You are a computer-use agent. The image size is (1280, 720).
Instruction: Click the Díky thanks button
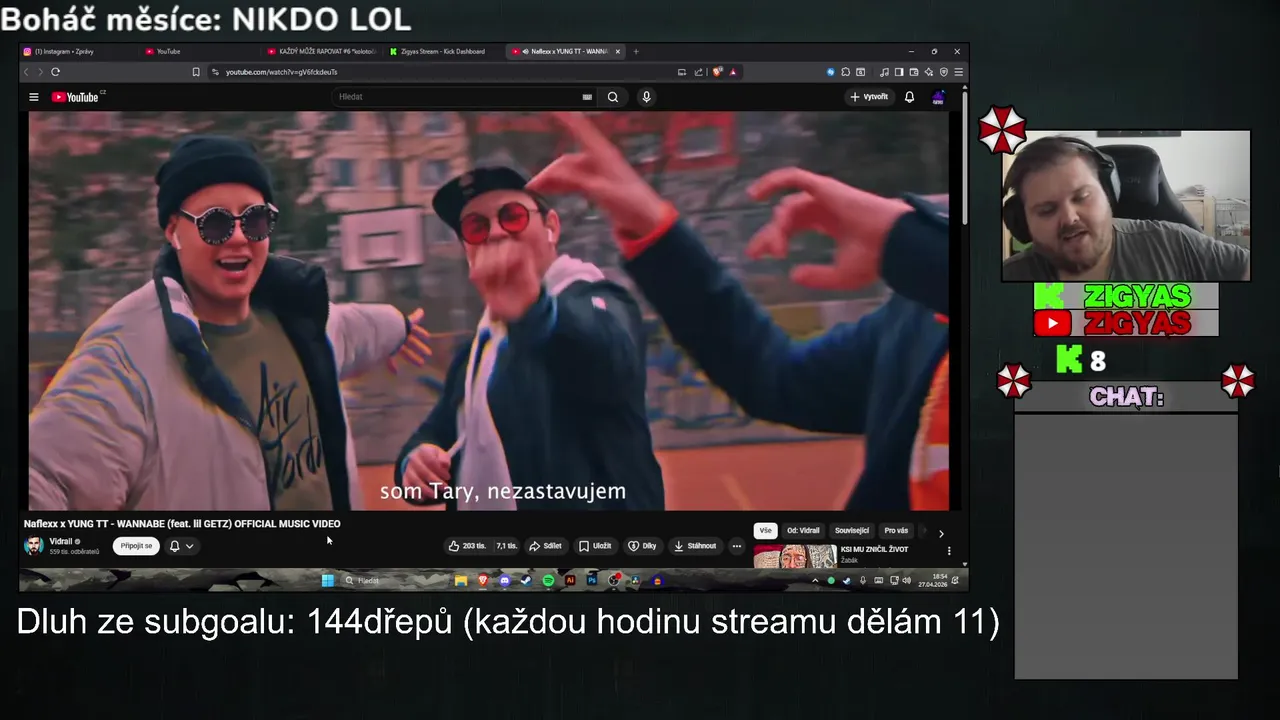tap(642, 546)
